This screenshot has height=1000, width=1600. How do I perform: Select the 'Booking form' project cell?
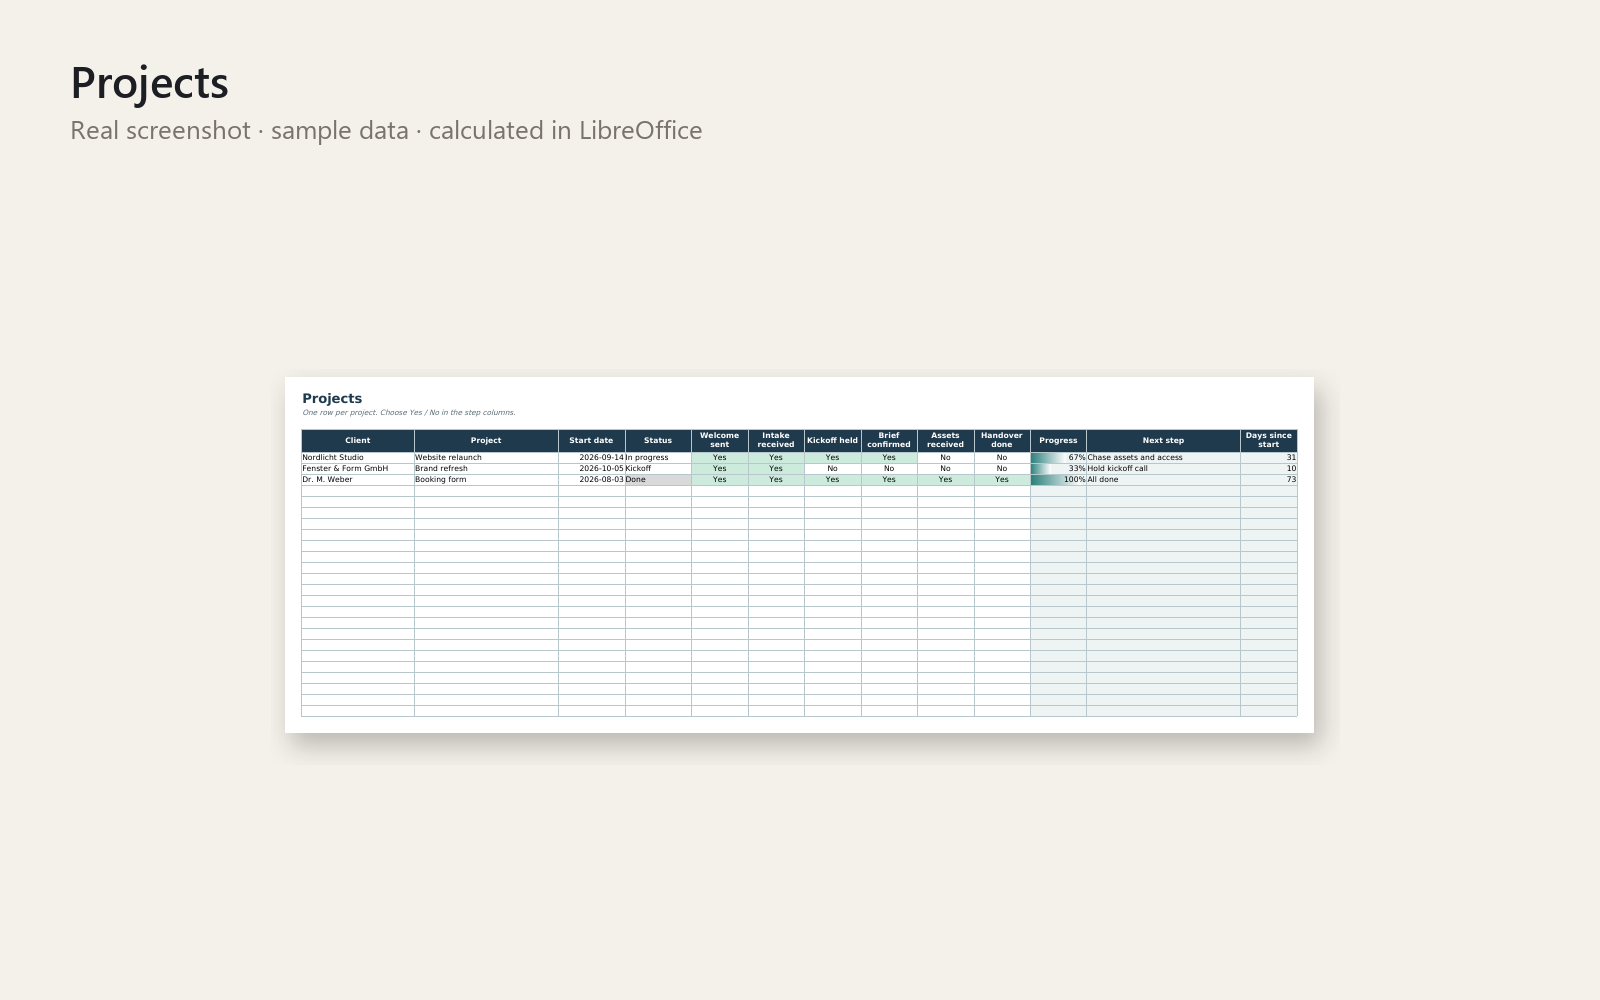click(x=486, y=480)
